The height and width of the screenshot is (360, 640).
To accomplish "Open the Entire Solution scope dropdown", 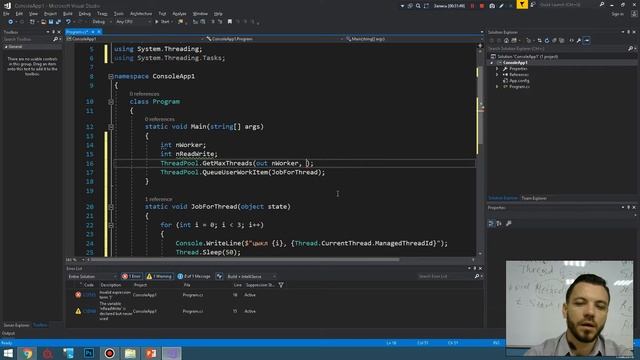I will [x=92, y=276].
